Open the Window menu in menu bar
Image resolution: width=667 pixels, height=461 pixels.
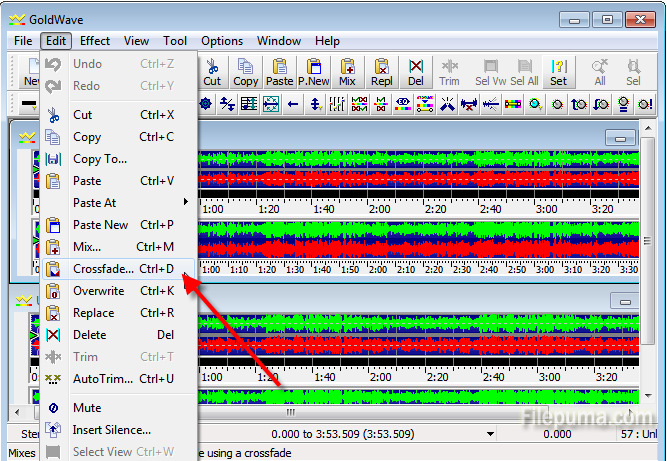279,41
